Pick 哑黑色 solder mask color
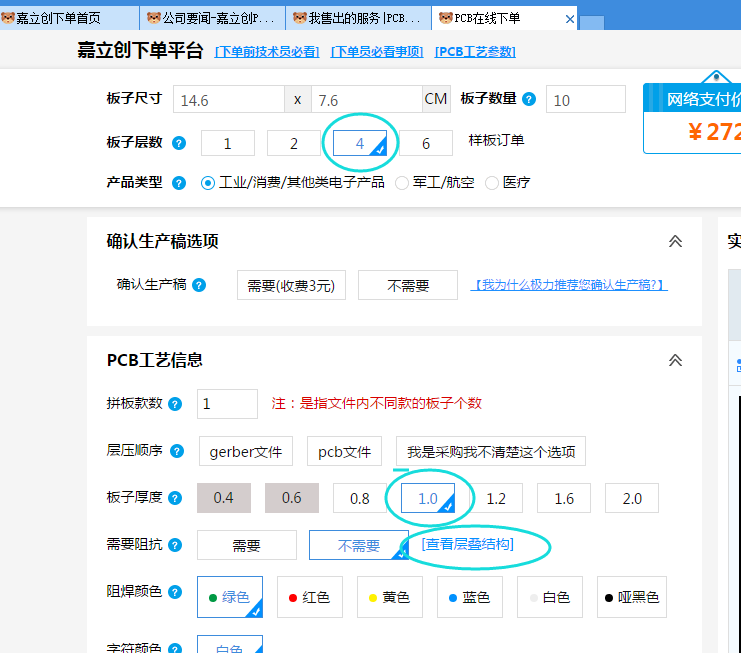This screenshot has width=741, height=653. pyautogui.click(x=632, y=597)
